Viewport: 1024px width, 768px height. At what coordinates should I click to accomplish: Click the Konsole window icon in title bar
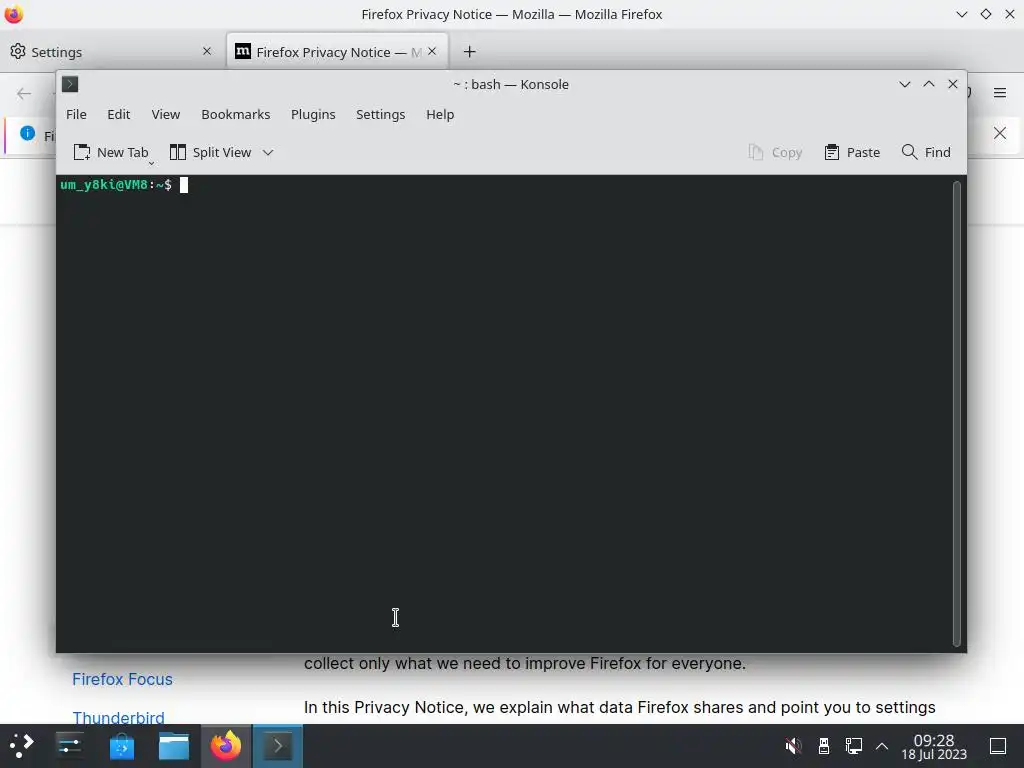(x=70, y=84)
